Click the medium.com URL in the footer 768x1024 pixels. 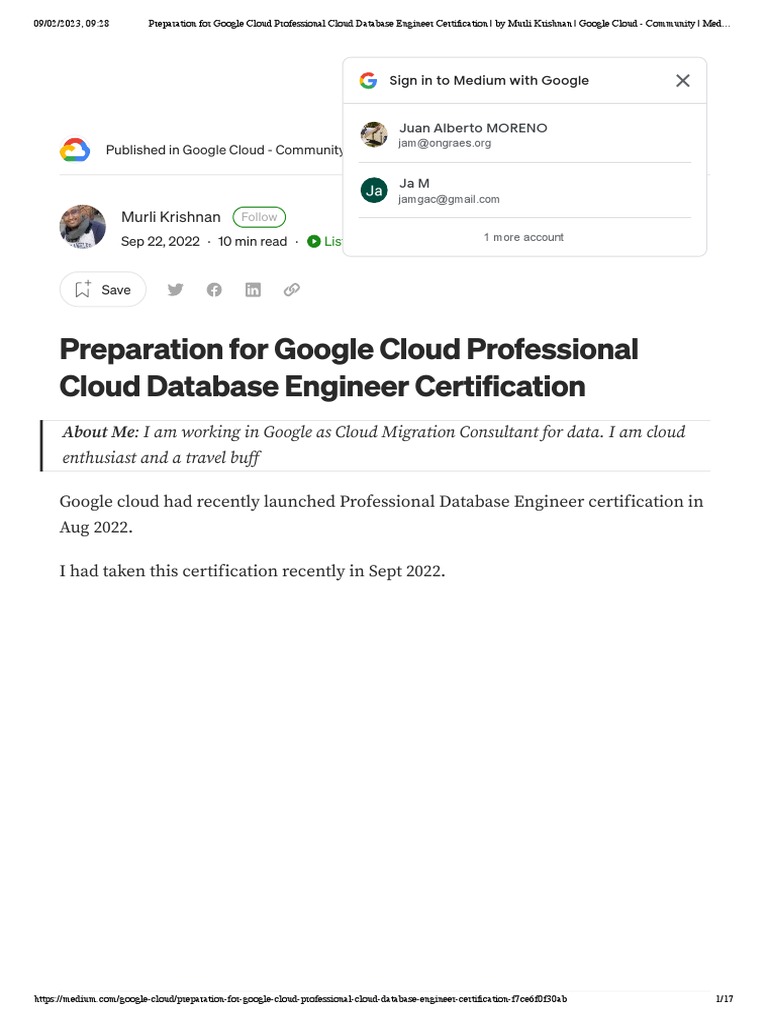[300, 999]
